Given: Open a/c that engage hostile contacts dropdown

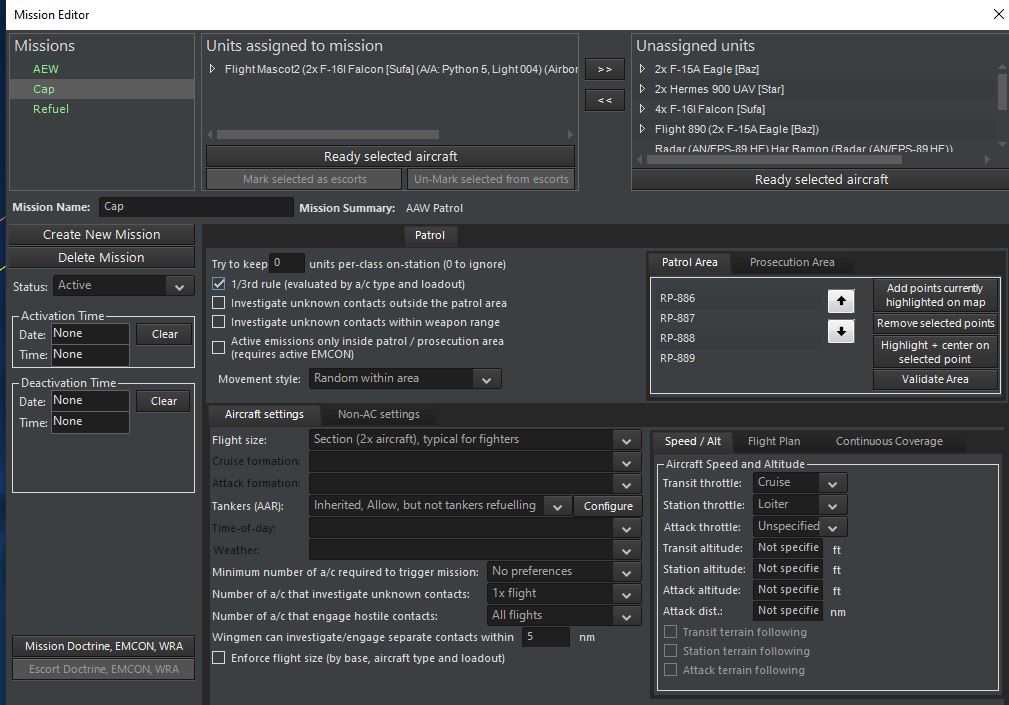Looking at the screenshot, I should (x=564, y=616).
